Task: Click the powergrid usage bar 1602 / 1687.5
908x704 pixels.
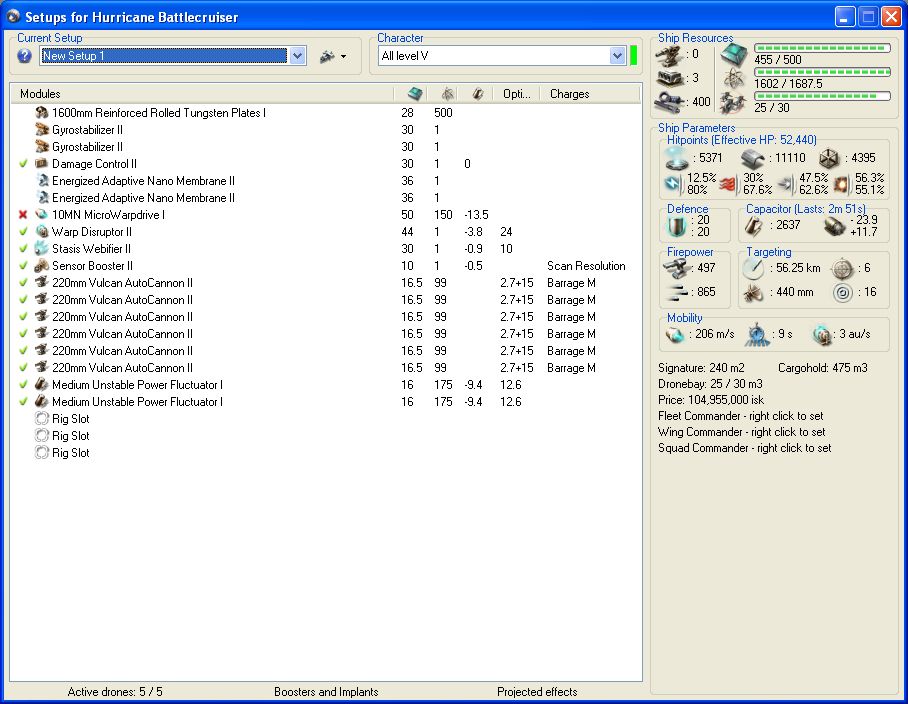Action: click(x=822, y=72)
